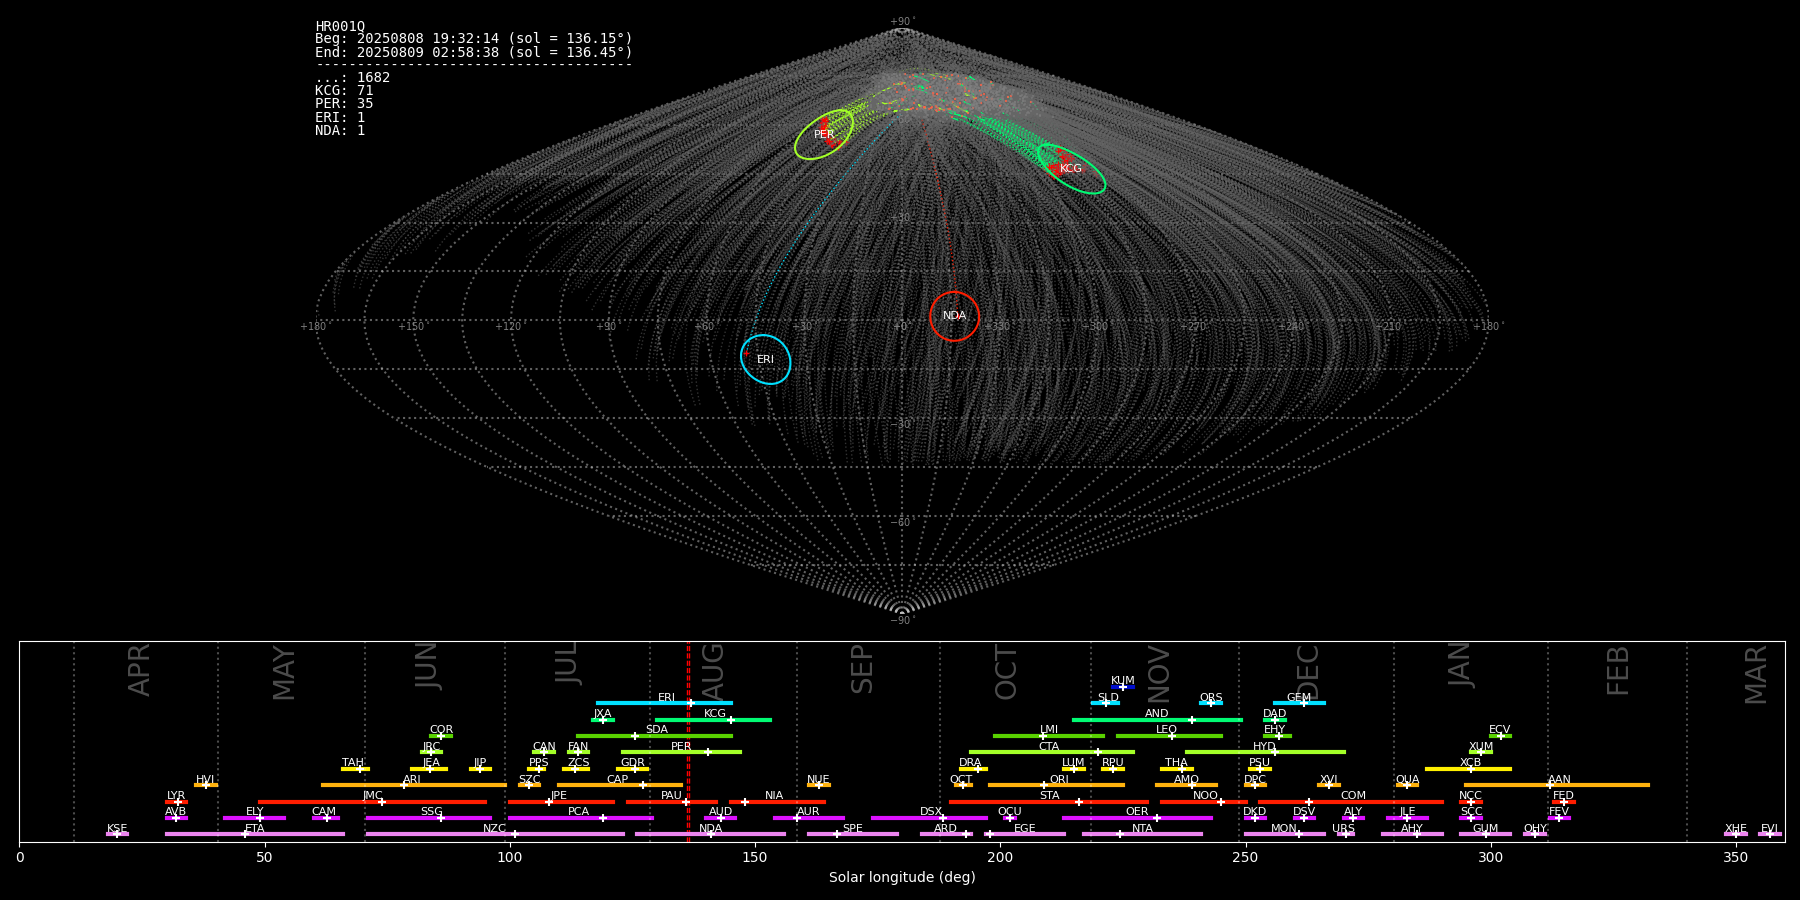Click the sporadic count '...: 1682'
Screen dimensions: 1800x900
[x=353, y=78]
